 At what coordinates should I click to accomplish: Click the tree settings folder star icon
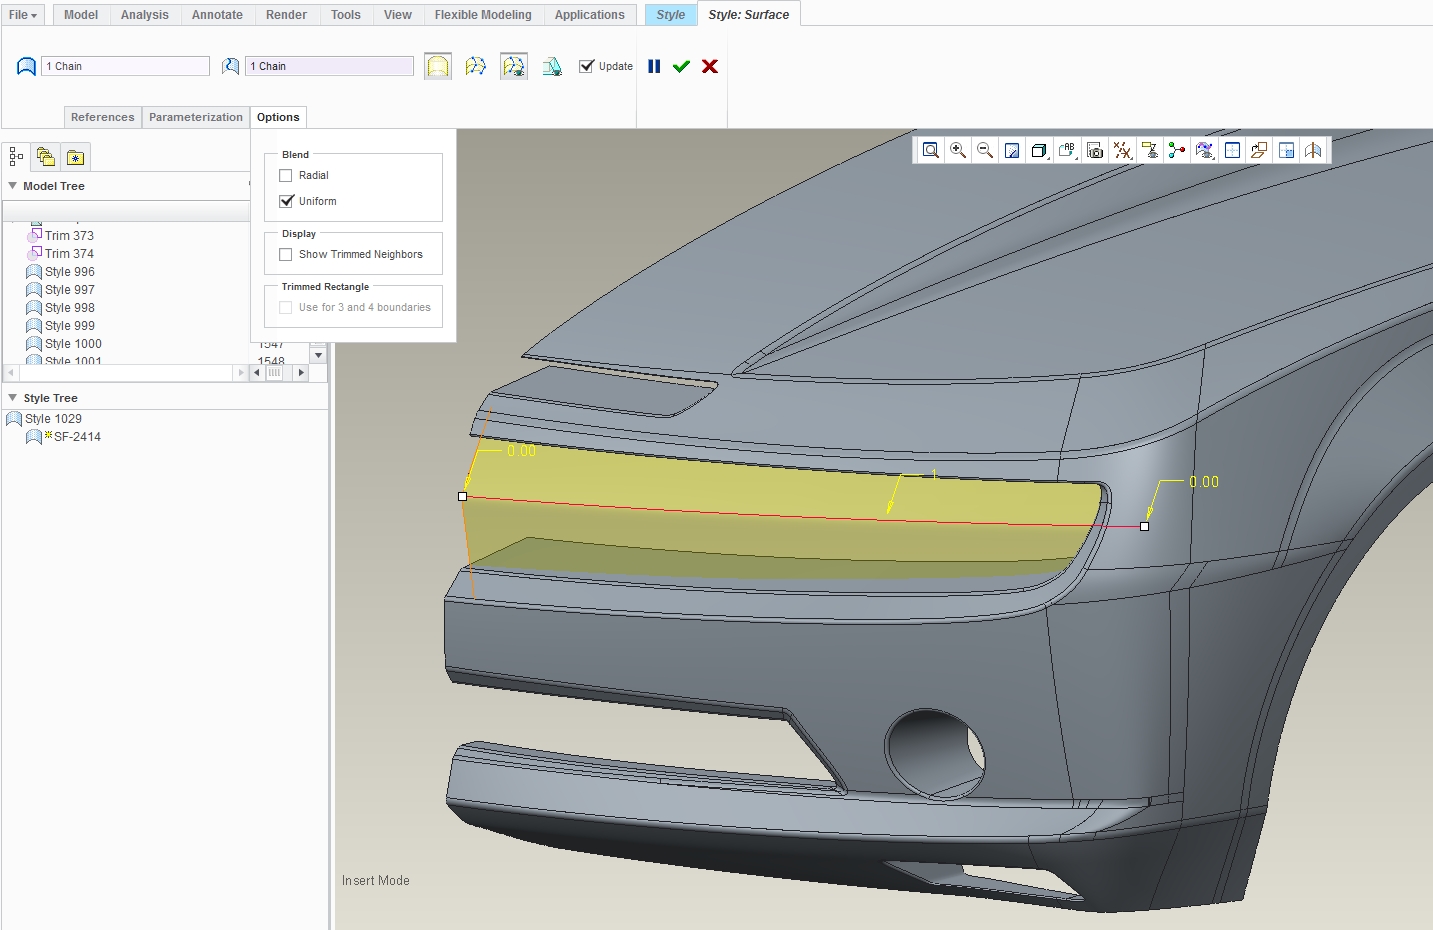pyautogui.click(x=75, y=157)
